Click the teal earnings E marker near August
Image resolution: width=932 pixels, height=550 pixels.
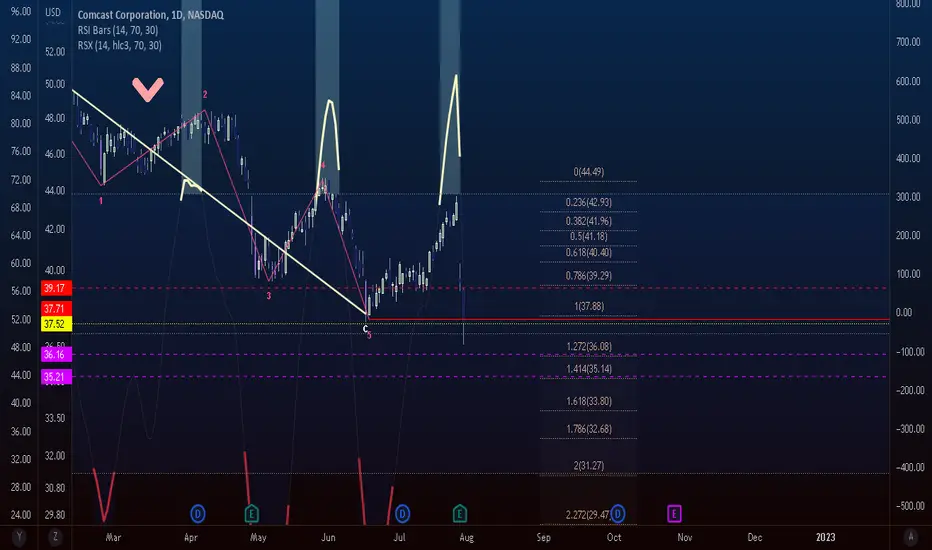[459, 513]
